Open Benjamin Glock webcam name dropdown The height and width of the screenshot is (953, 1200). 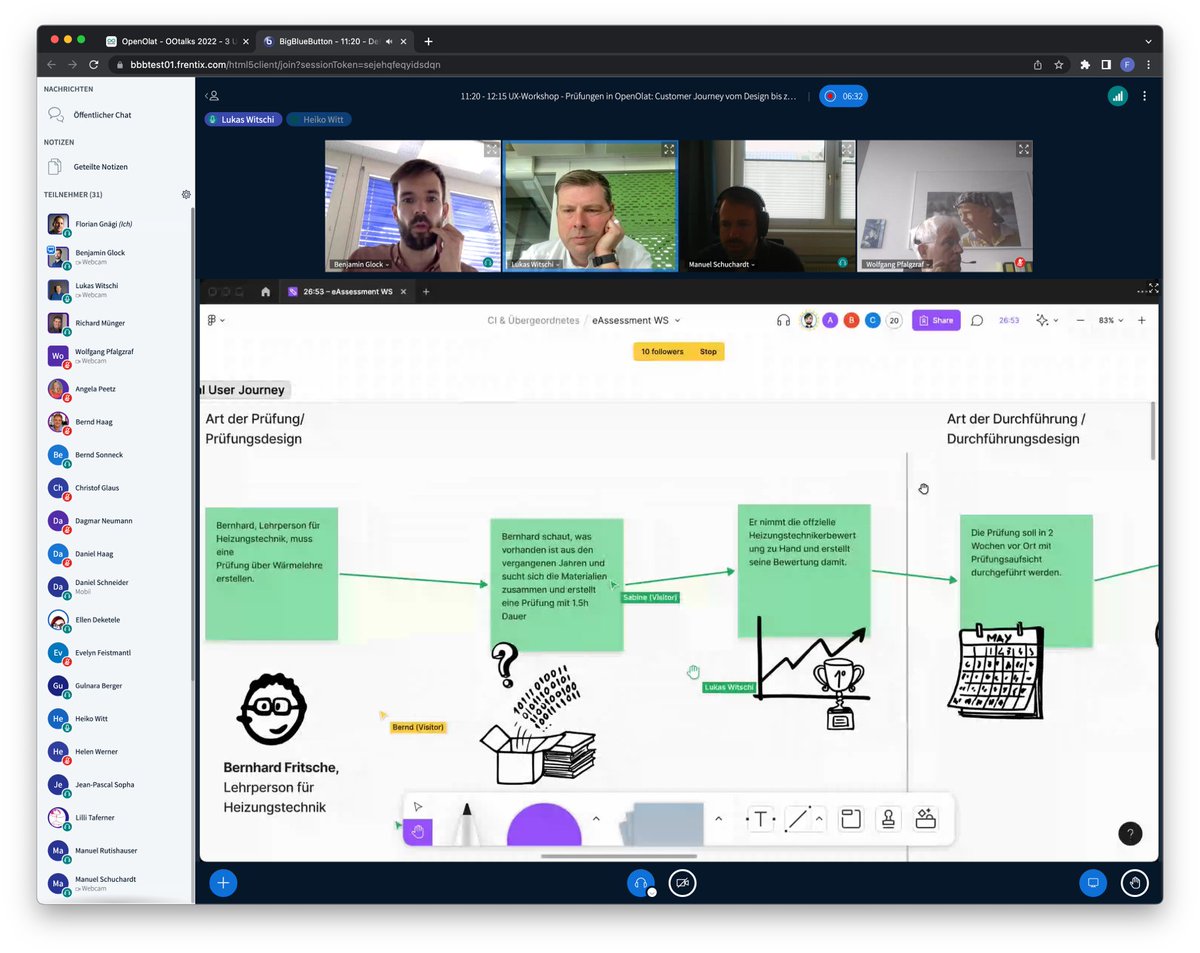click(360, 265)
